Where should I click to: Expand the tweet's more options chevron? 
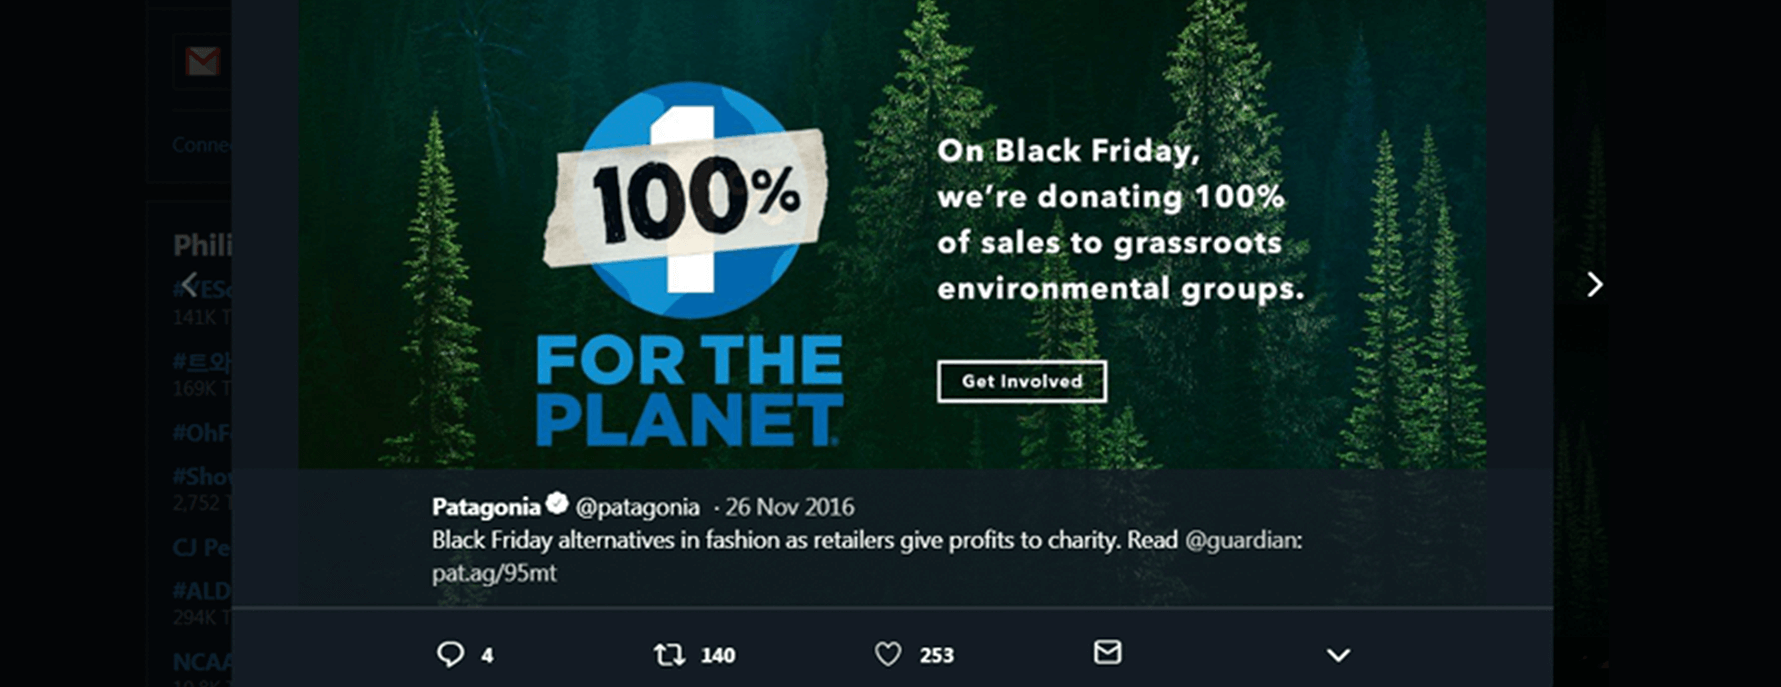[x=1338, y=656]
